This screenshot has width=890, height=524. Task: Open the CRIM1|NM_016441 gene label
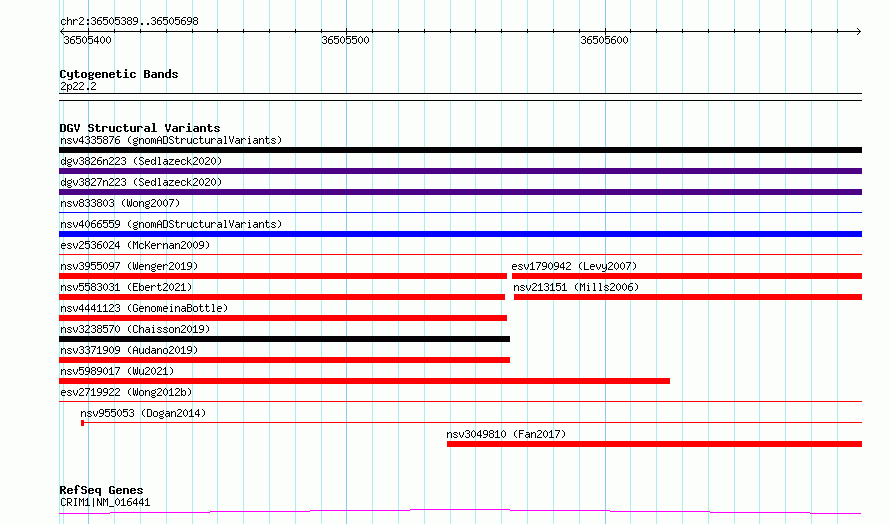click(x=105, y=502)
